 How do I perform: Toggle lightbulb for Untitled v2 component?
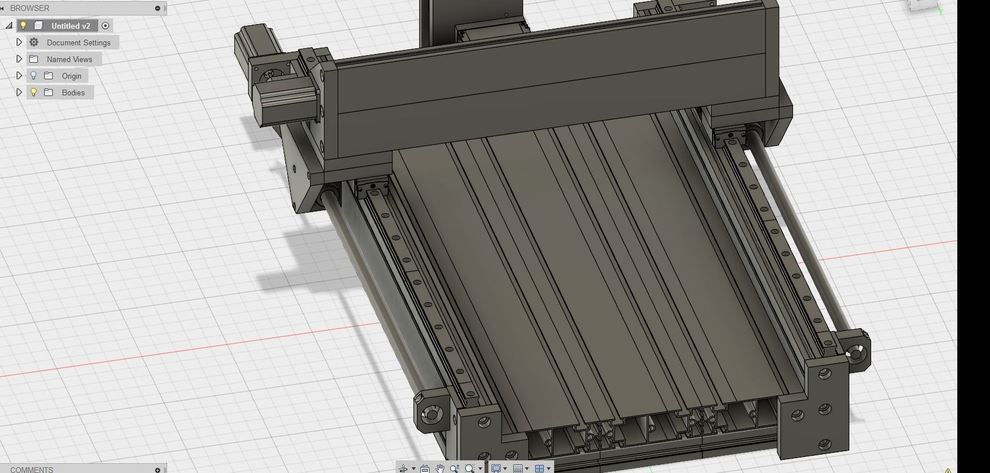pyautogui.click(x=23, y=26)
